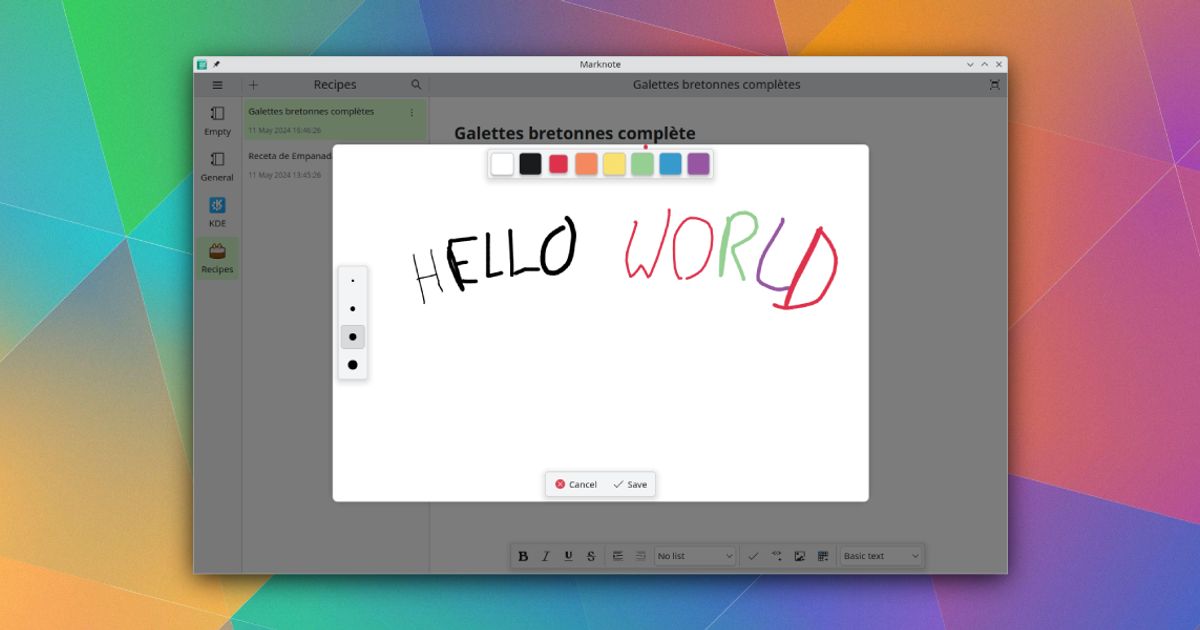Pick the green color swatch
The height and width of the screenshot is (630, 1200).
[642, 164]
